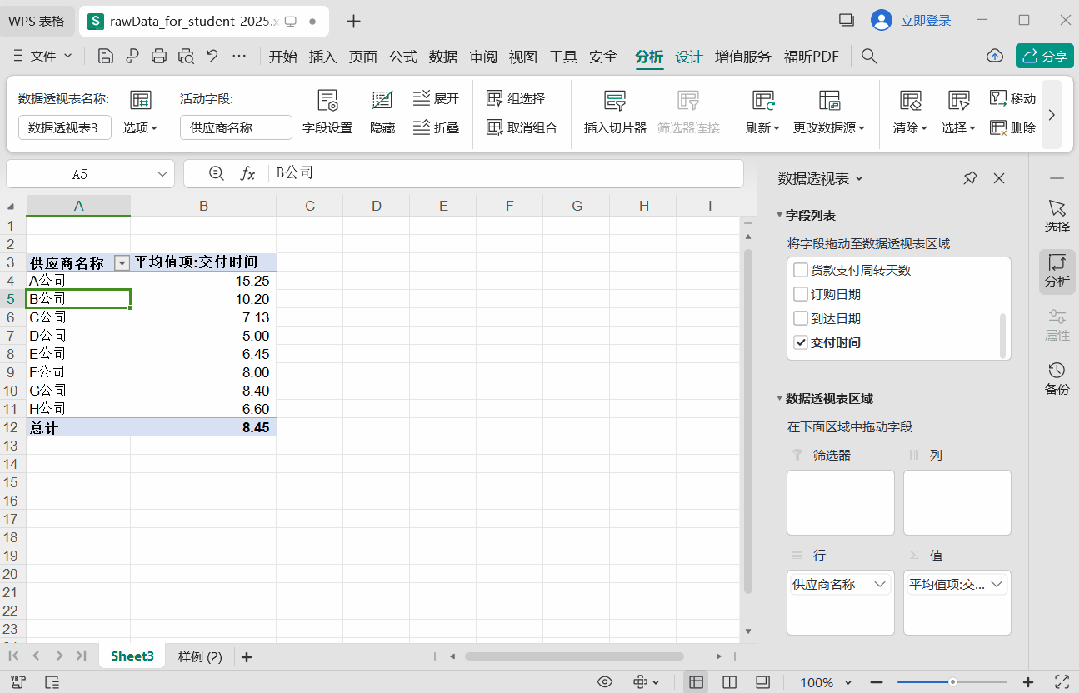Screen dimensions: 1079x693
Task: Open the 选项 dropdown
Action: click(140, 127)
